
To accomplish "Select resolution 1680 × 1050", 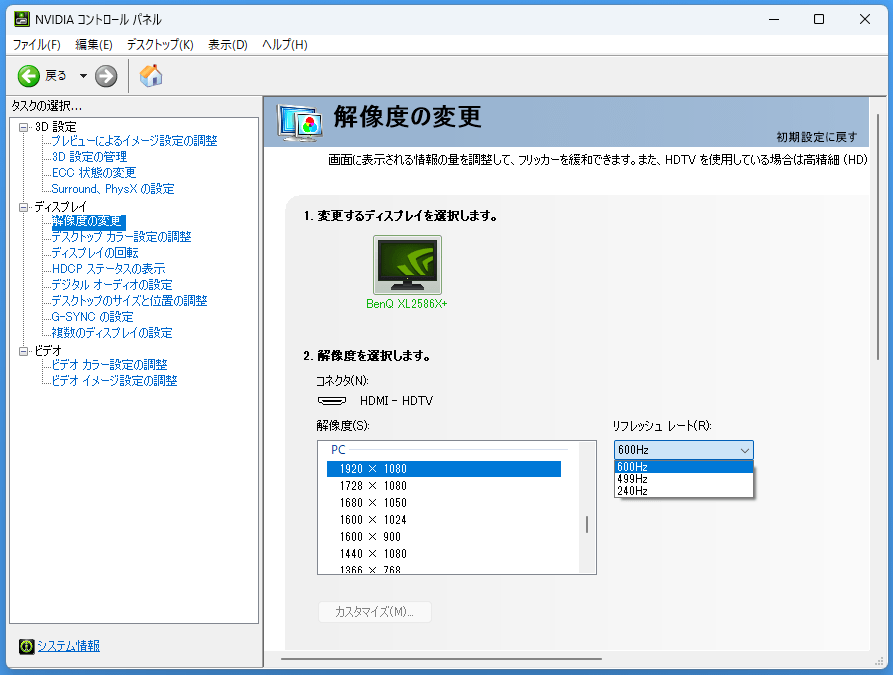I will [444, 503].
